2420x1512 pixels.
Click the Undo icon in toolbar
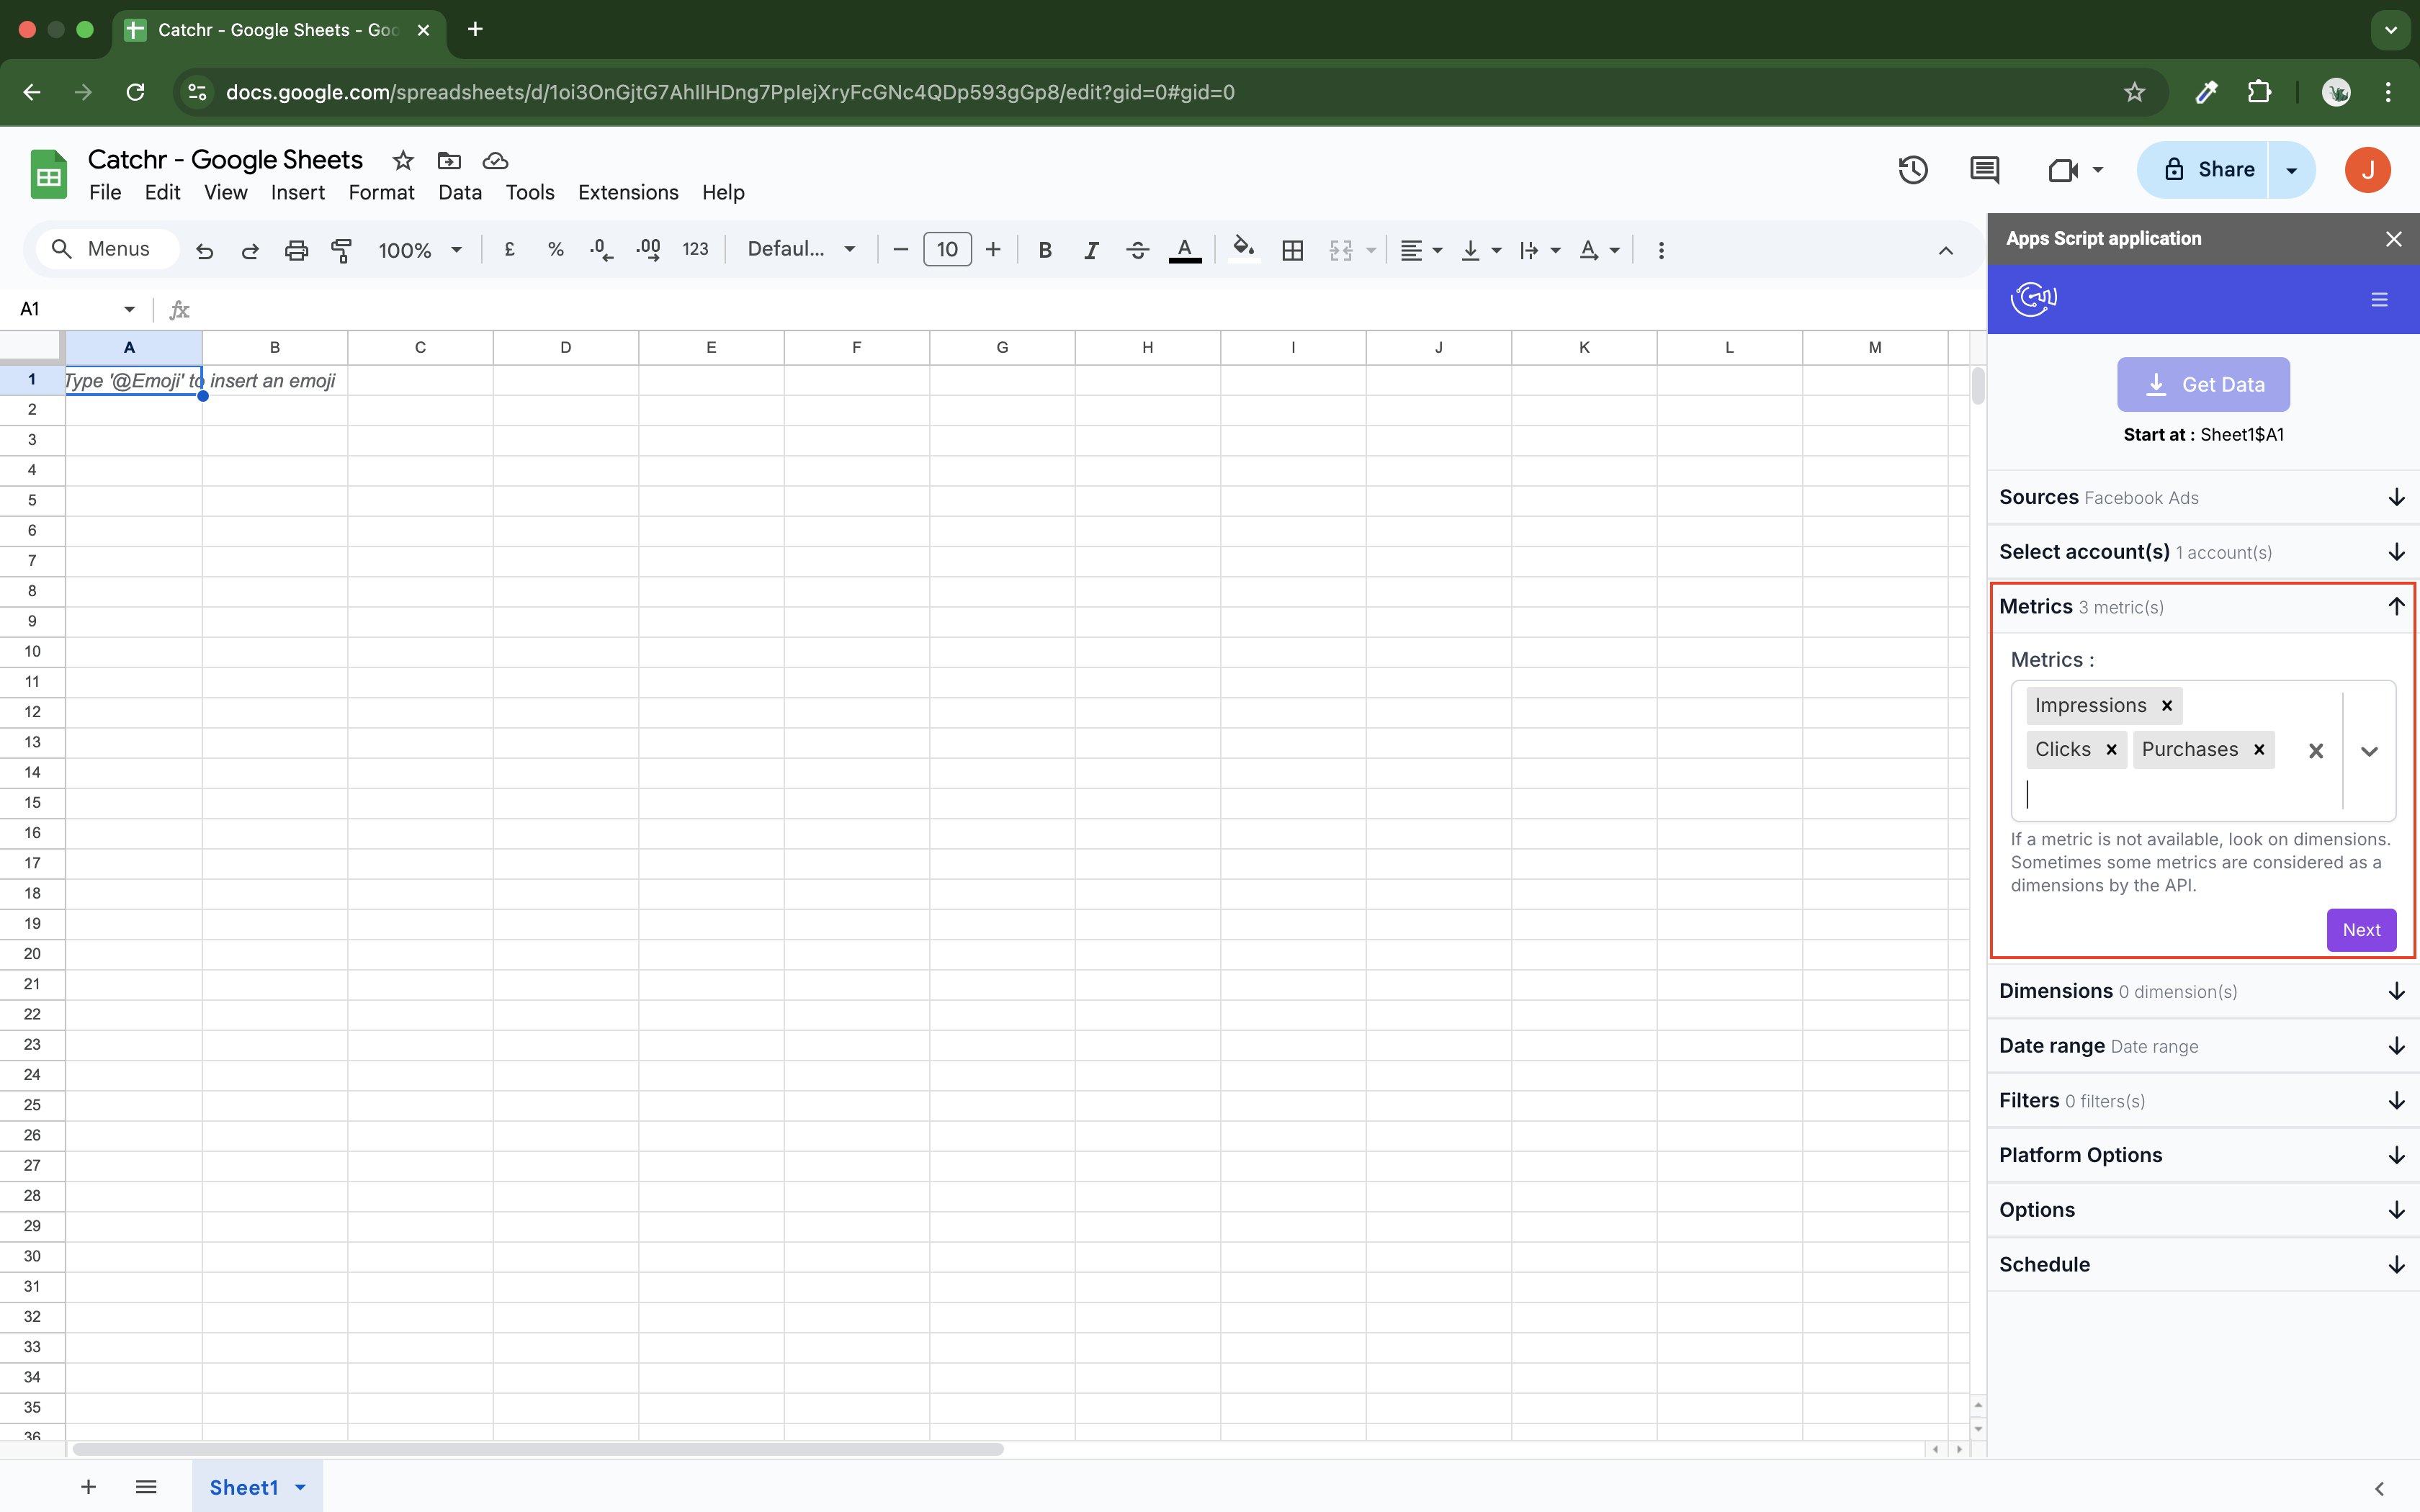click(x=204, y=250)
